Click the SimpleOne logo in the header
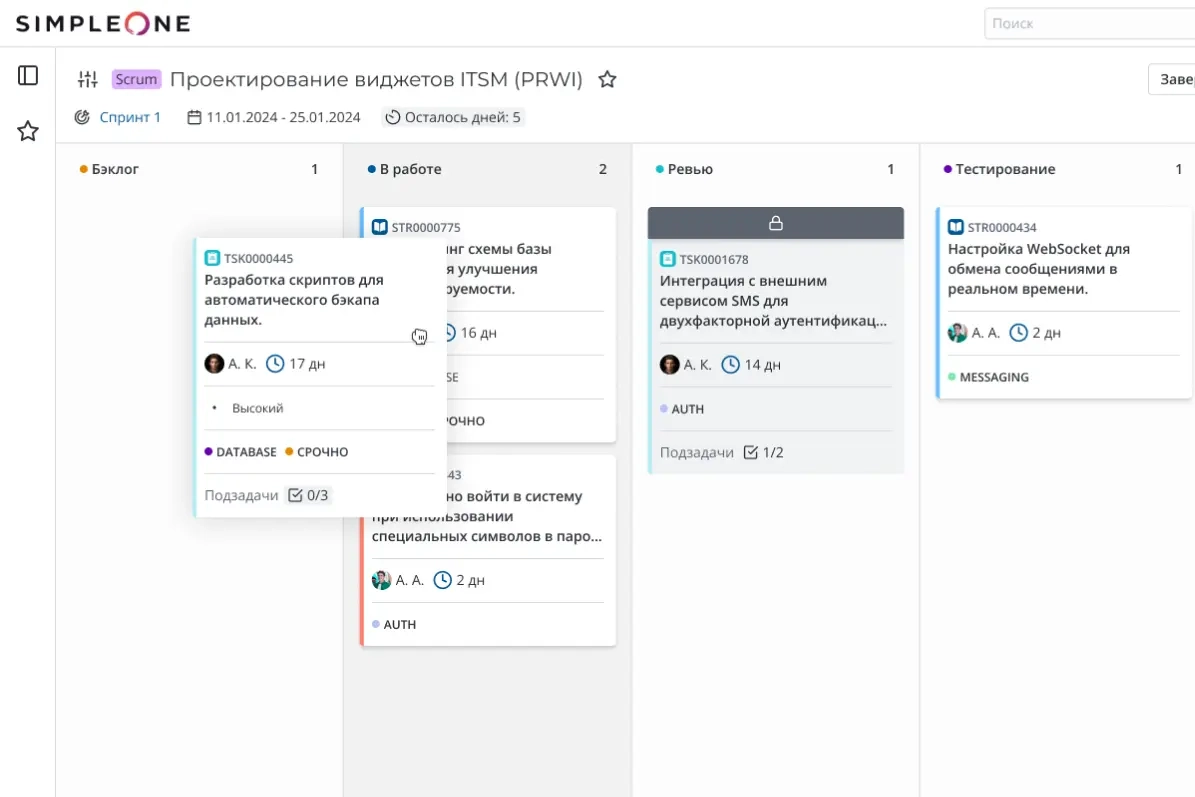The image size is (1195, 797). pyautogui.click(x=100, y=23)
